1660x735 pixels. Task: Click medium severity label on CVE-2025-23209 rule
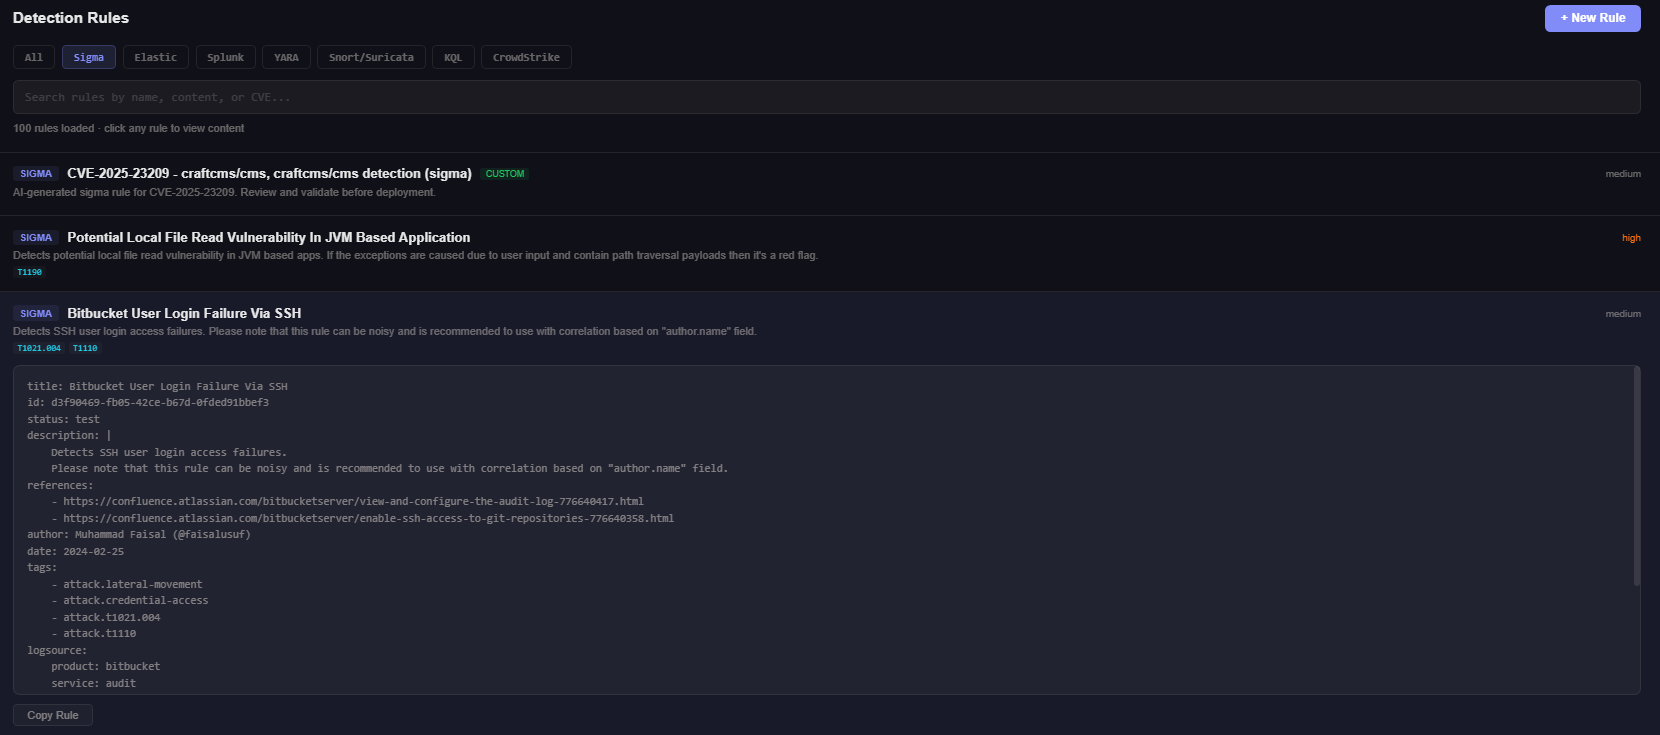[x=1623, y=174]
